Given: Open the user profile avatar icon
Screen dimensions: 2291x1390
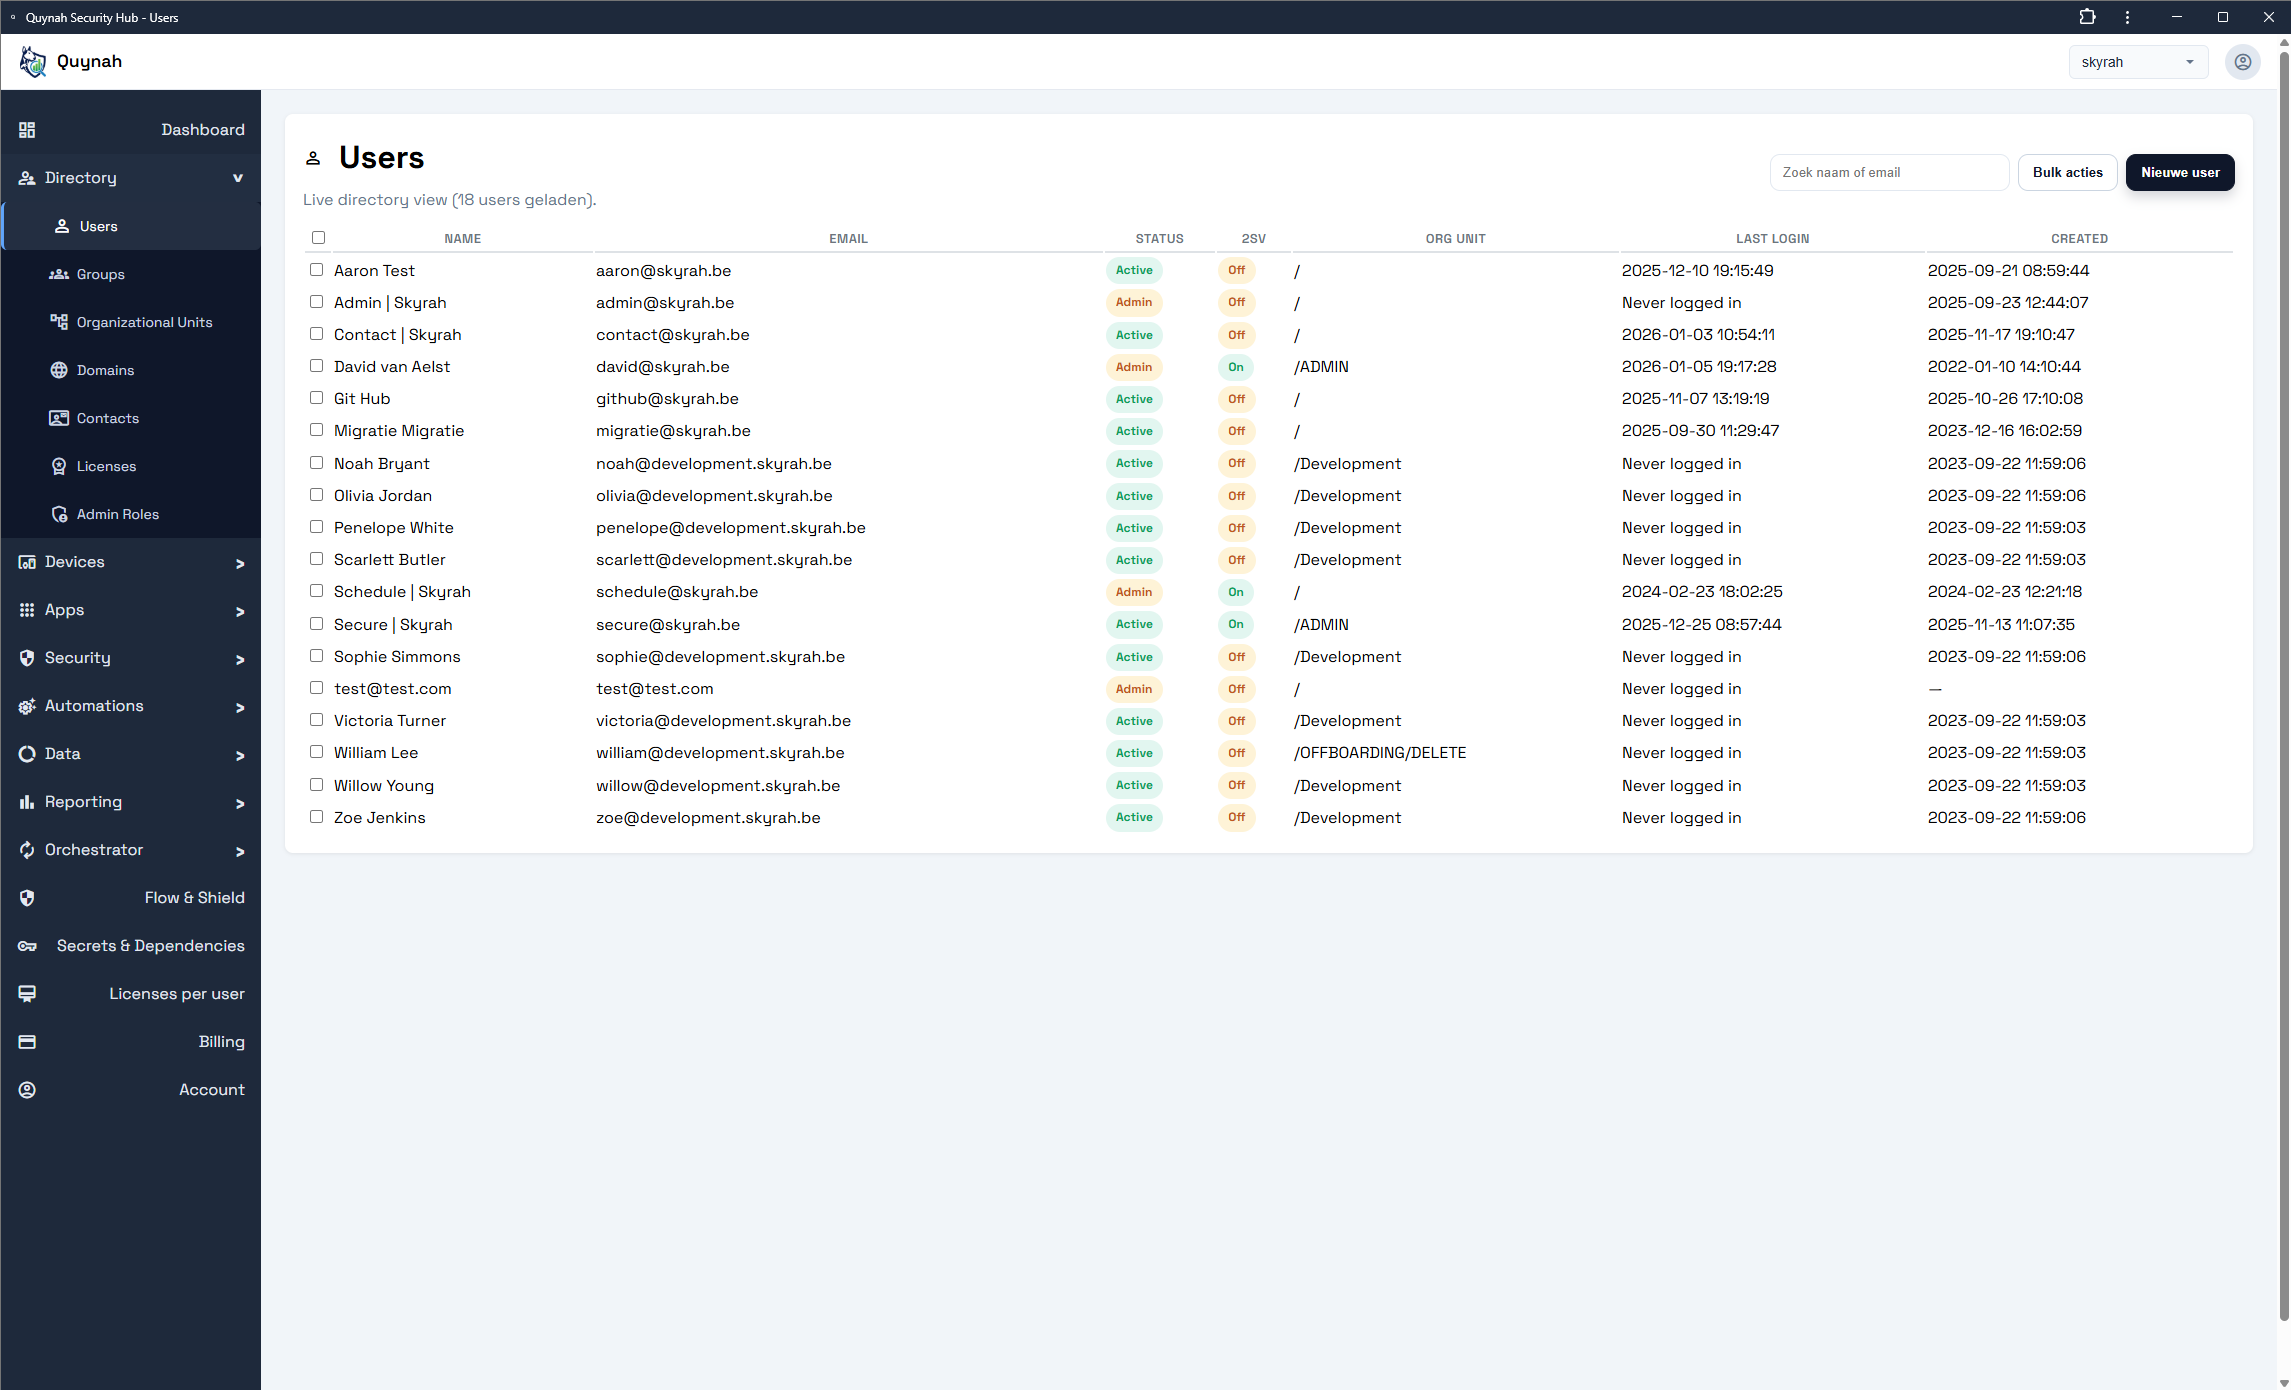Looking at the screenshot, I should click(2242, 62).
